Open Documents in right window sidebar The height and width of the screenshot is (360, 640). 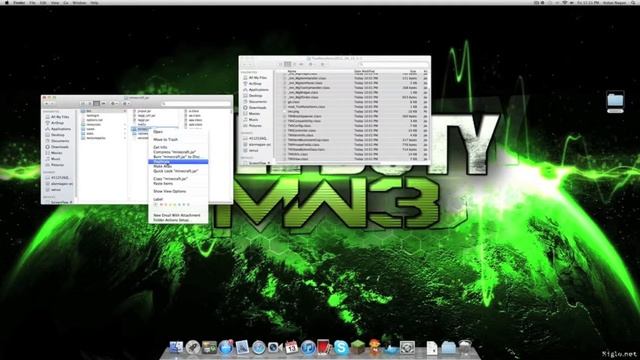258,102
